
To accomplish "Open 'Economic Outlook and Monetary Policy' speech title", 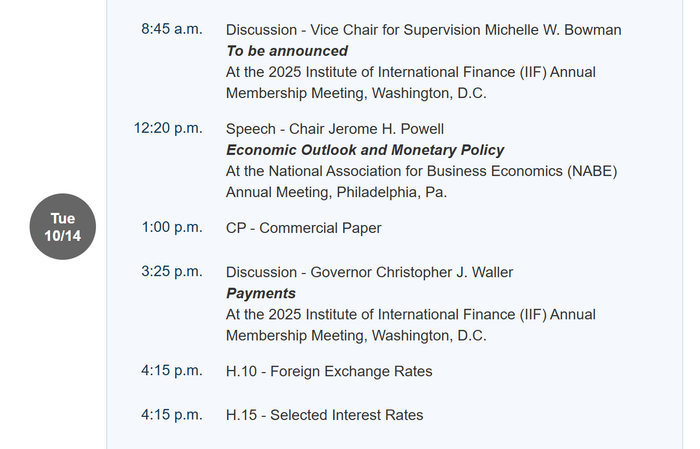I will click(x=365, y=150).
